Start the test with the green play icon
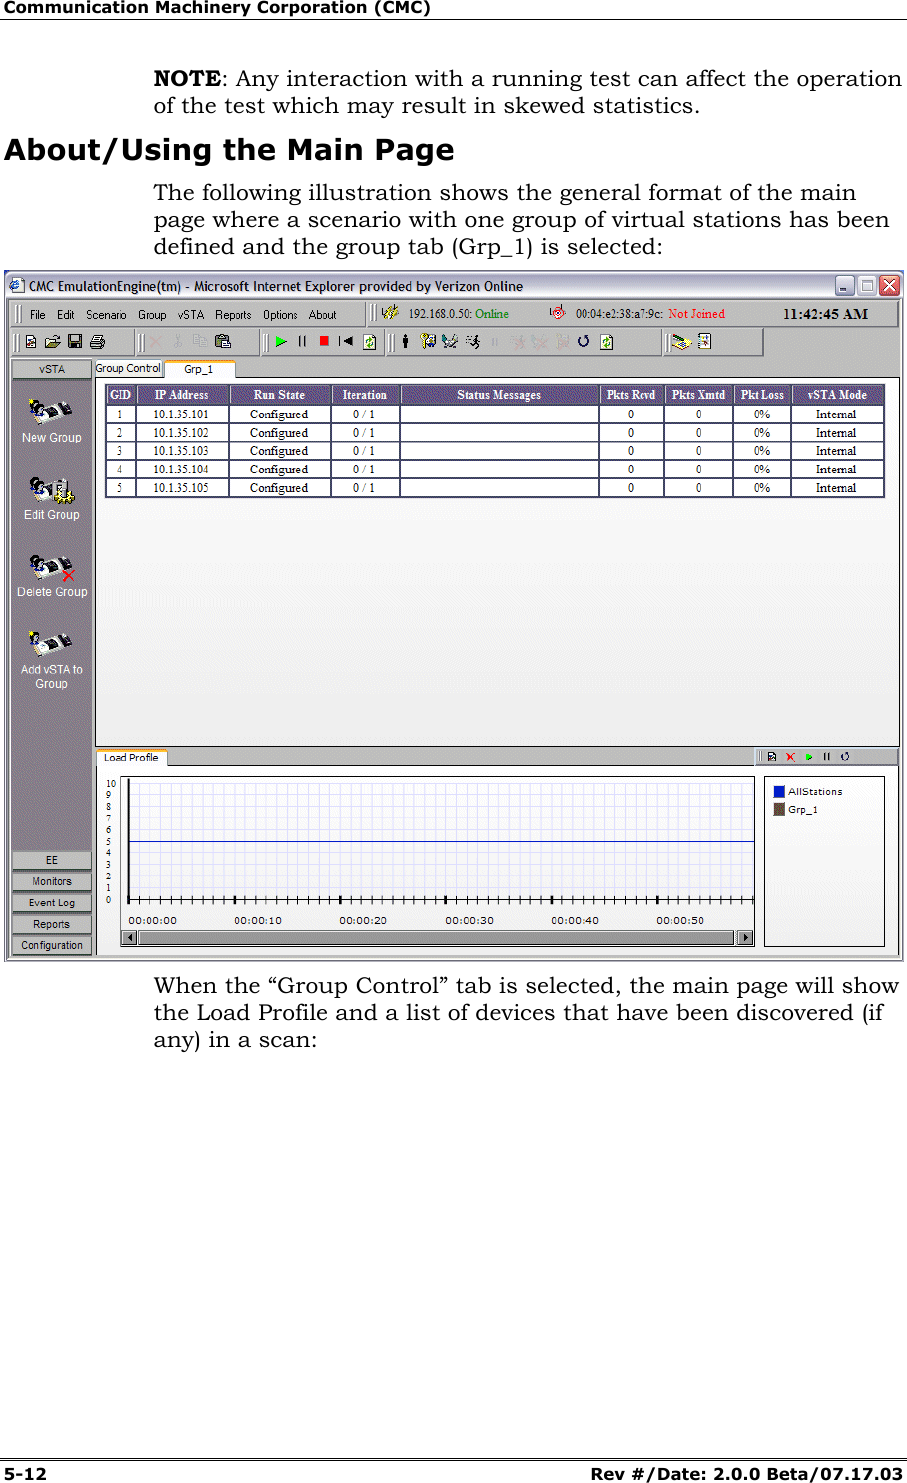The width and height of the screenshot is (907, 1483). point(280,342)
